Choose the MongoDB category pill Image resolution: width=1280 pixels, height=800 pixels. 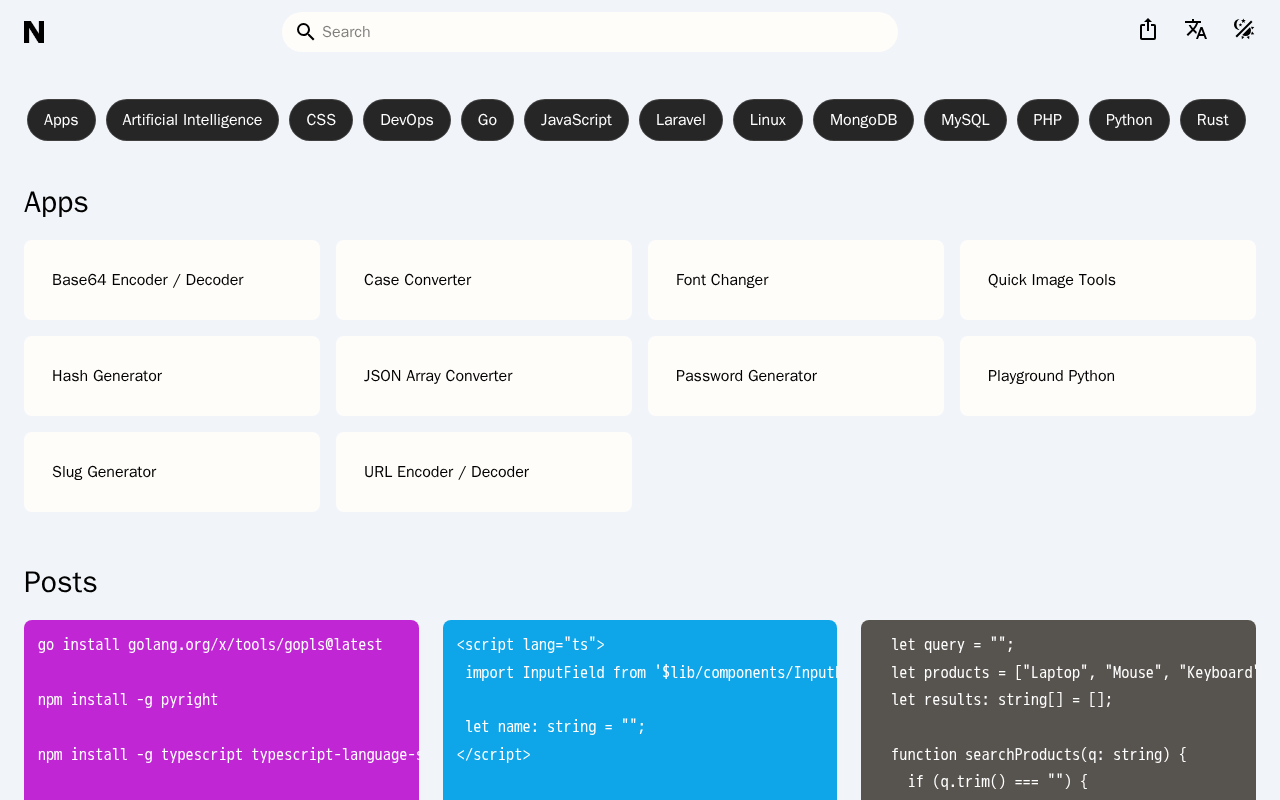pyautogui.click(x=863, y=120)
